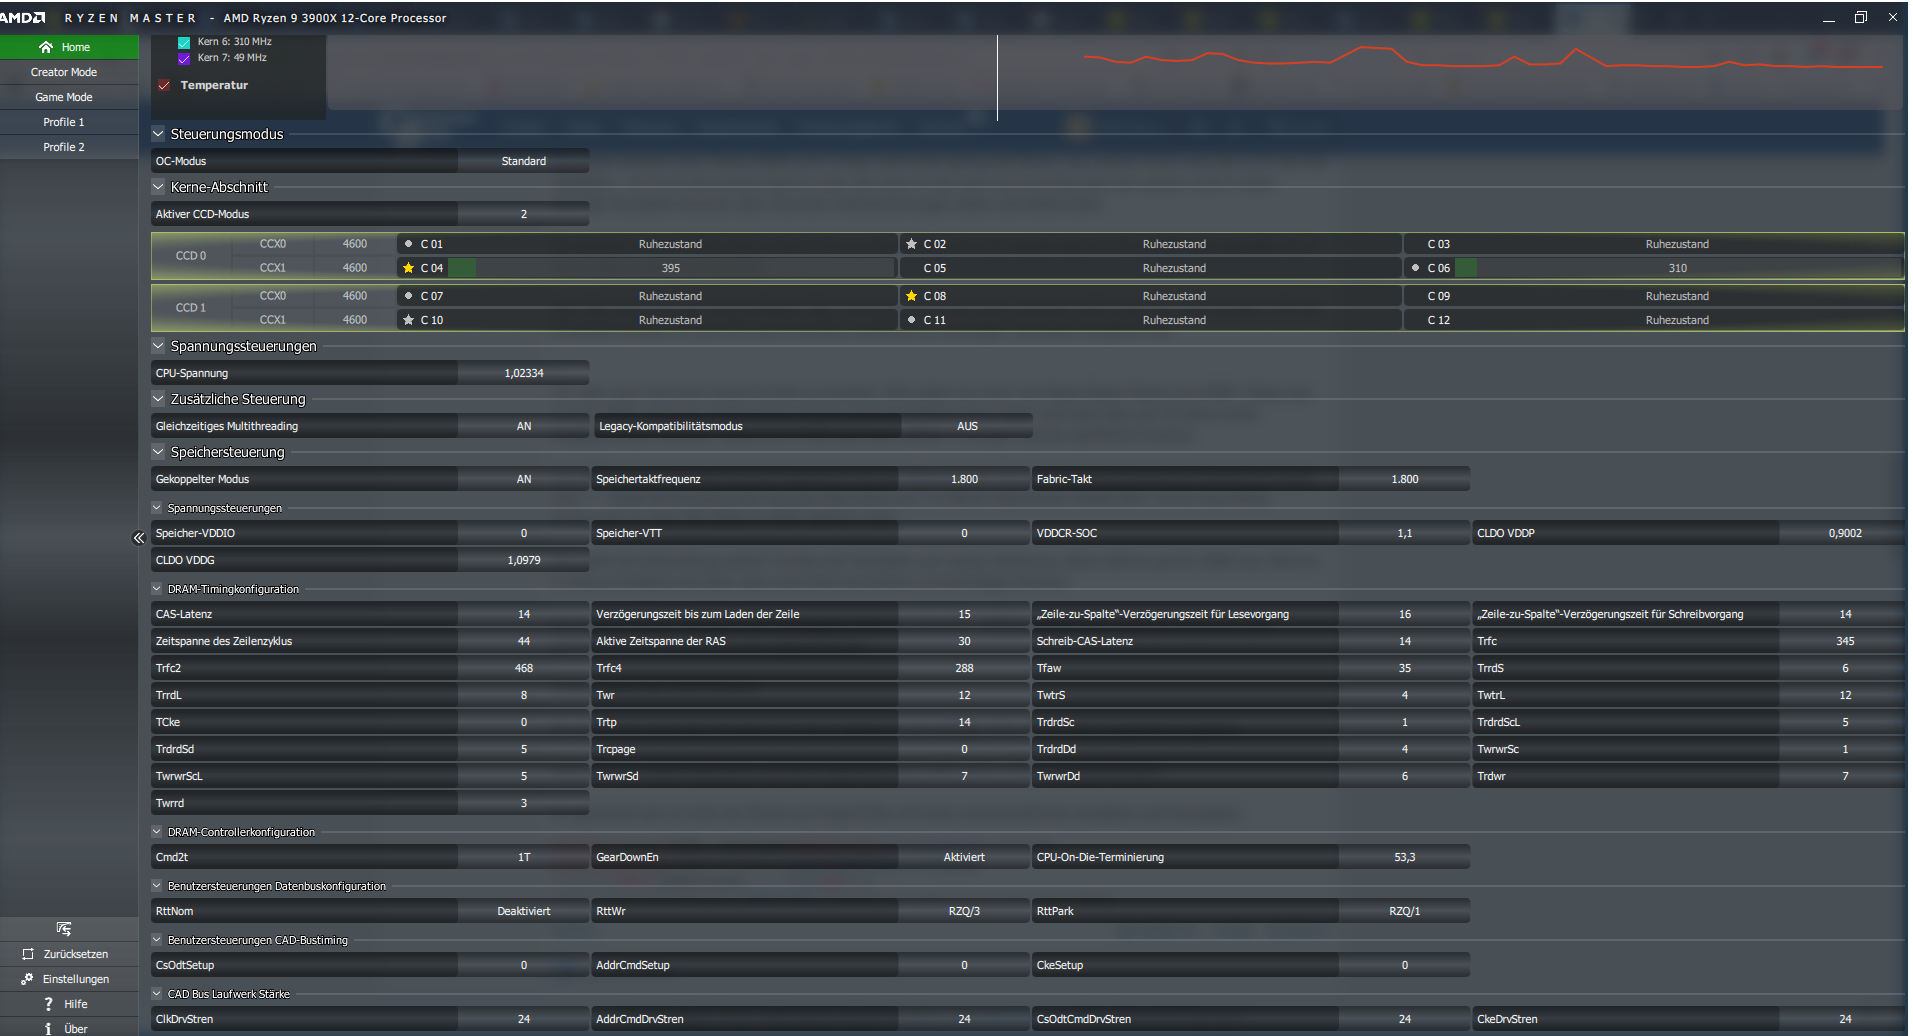Click the gear icon beside Einstellungen
The image size is (1913, 1036).
pyautogui.click(x=27, y=979)
